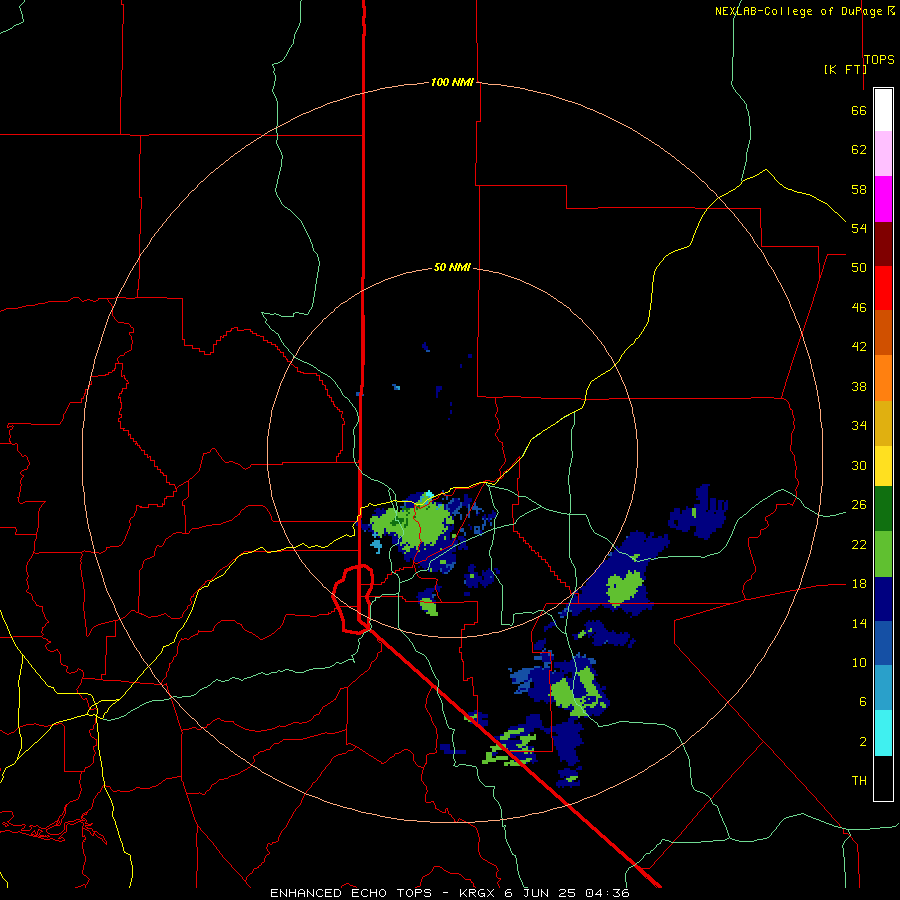900x900 pixels.
Task: Click the yellow 30 kft legend swatch
Action: coord(883,466)
